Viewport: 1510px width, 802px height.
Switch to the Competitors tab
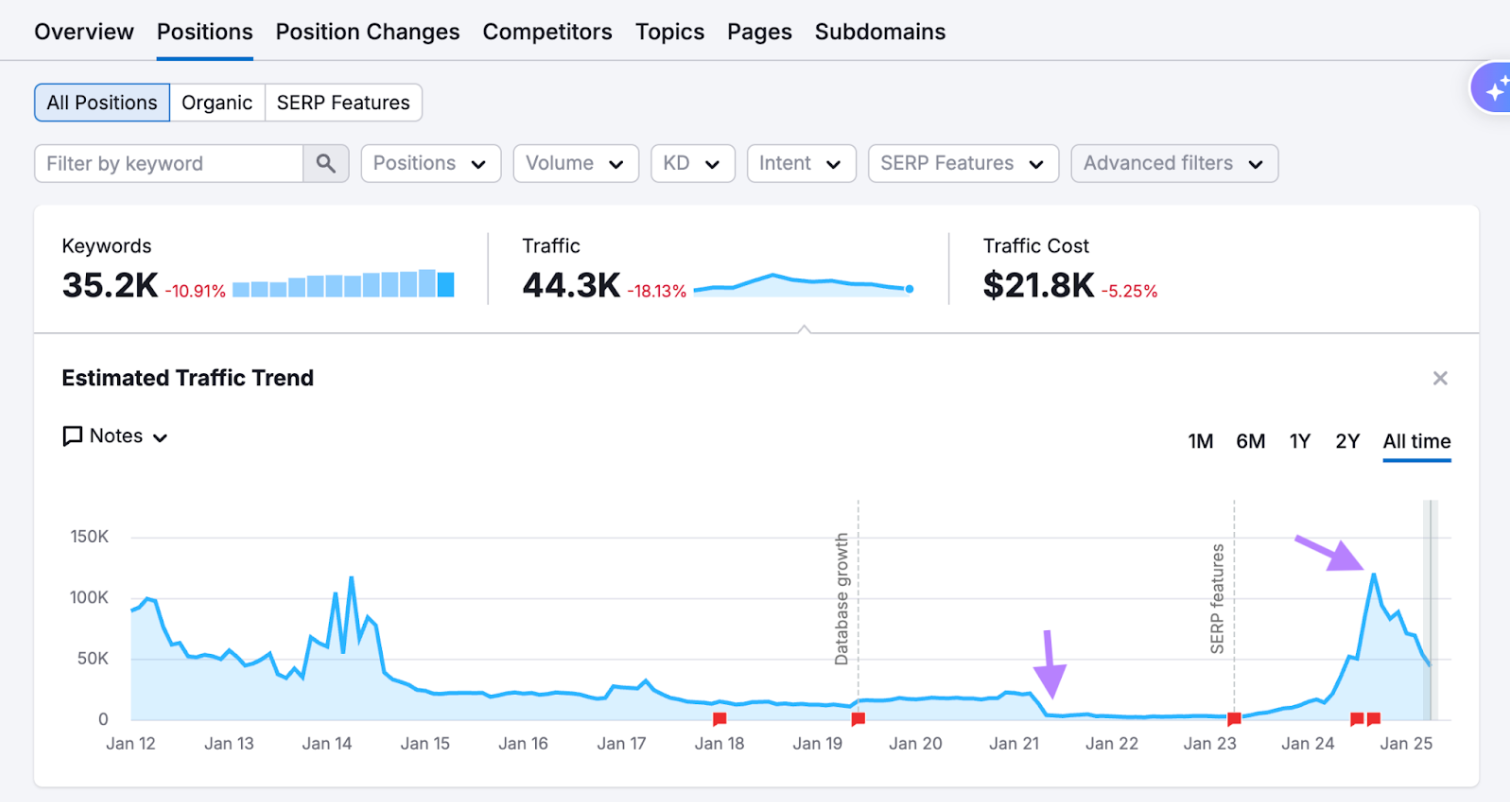(x=547, y=31)
